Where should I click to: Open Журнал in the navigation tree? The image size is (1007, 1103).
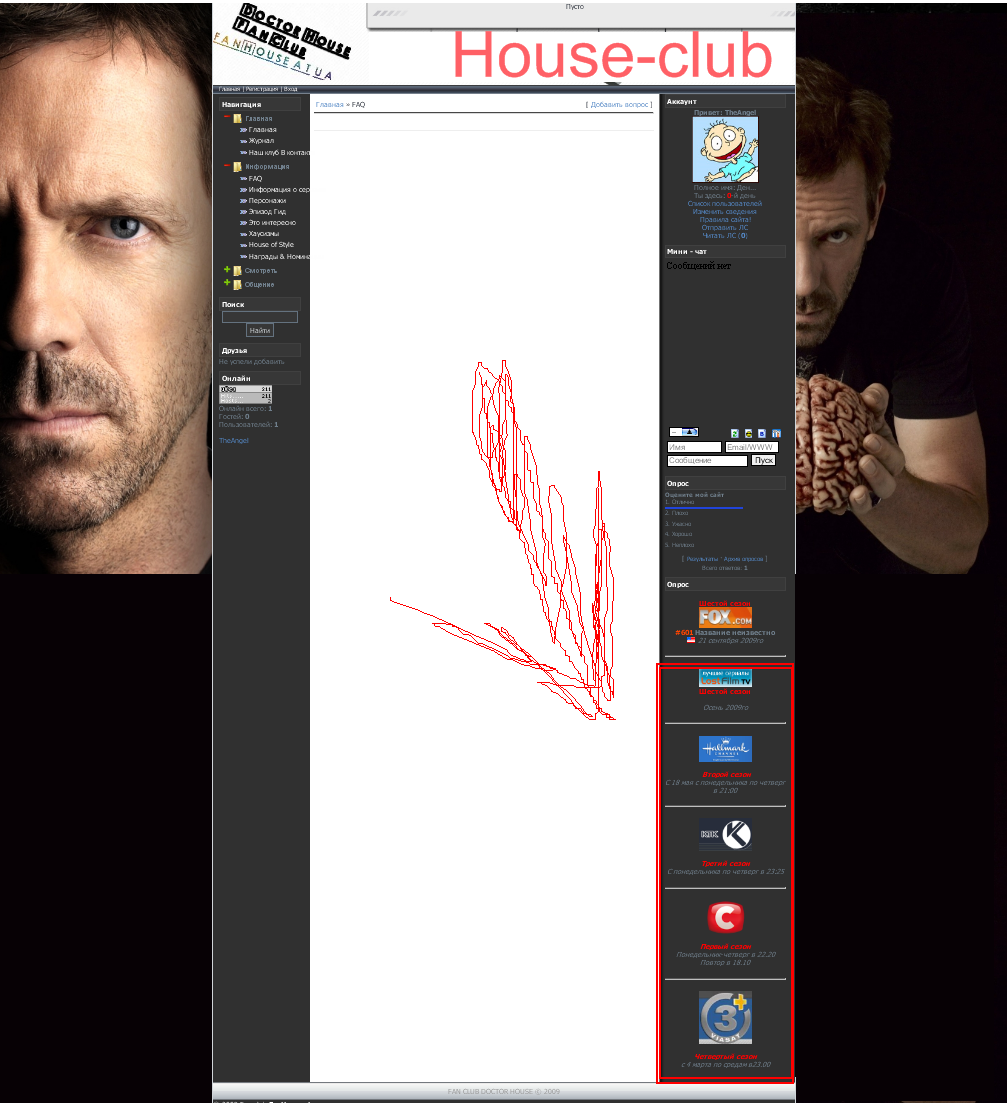pos(261,141)
